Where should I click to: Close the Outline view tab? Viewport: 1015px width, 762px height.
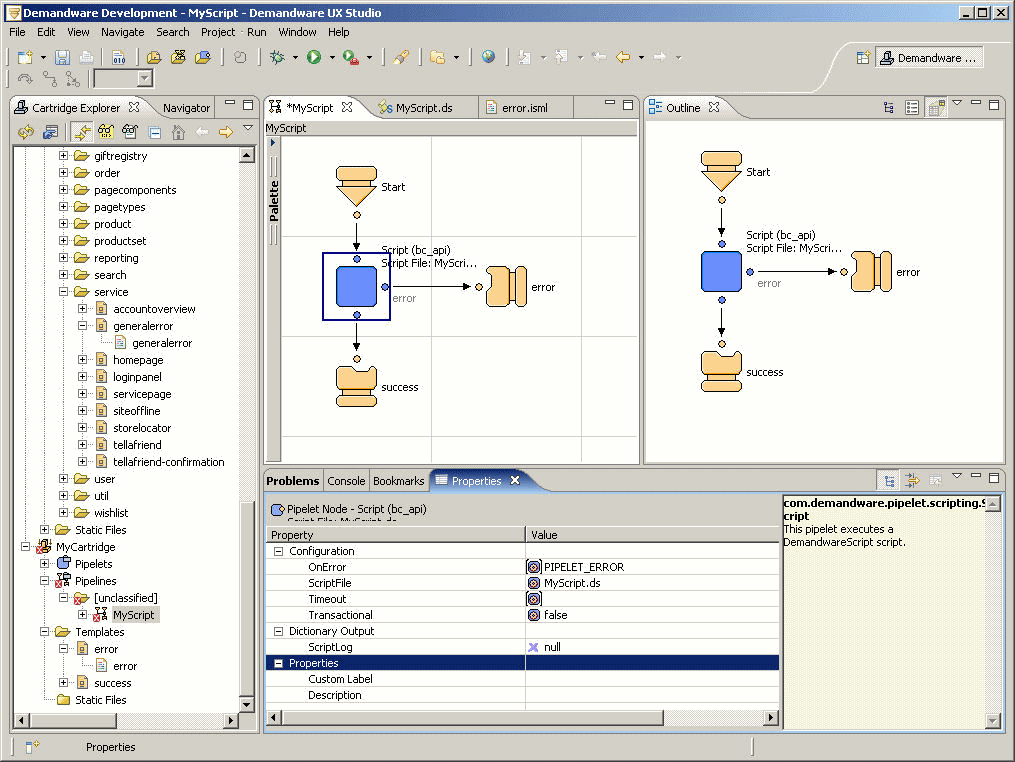(x=713, y=107)
